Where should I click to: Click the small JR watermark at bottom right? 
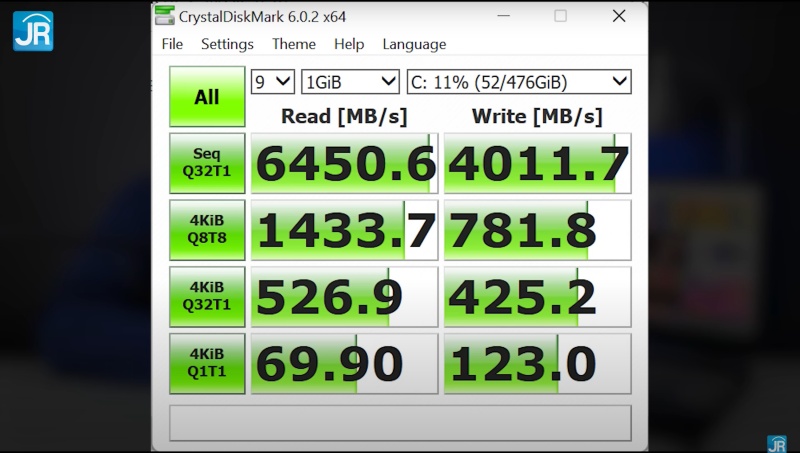click(x=776, y=443)
